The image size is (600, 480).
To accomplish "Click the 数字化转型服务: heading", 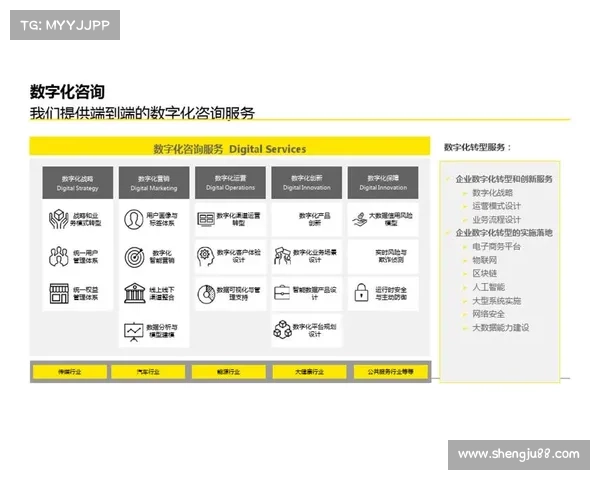I will (x=477, y=147).
